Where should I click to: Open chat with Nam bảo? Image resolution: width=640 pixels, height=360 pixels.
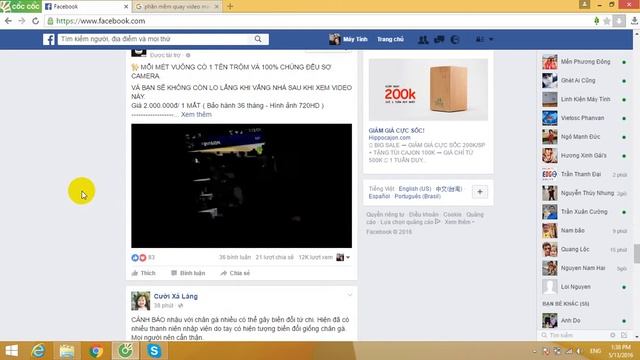pos(585,231)
